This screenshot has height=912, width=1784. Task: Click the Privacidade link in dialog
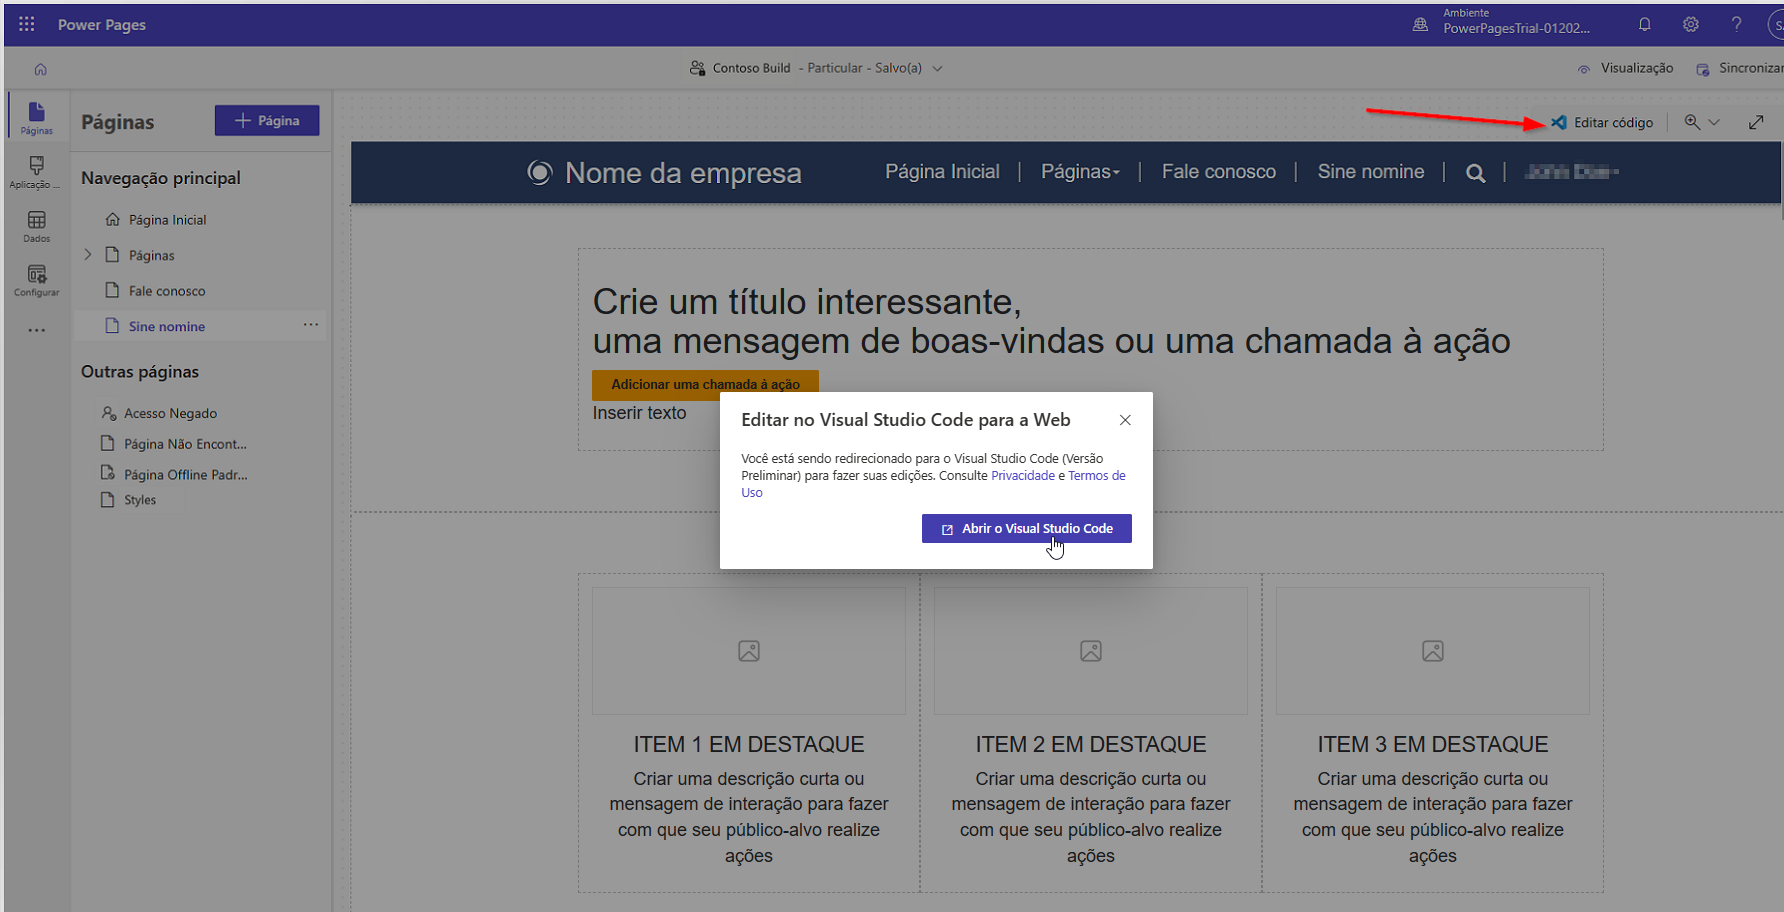tap(1022, 476)
